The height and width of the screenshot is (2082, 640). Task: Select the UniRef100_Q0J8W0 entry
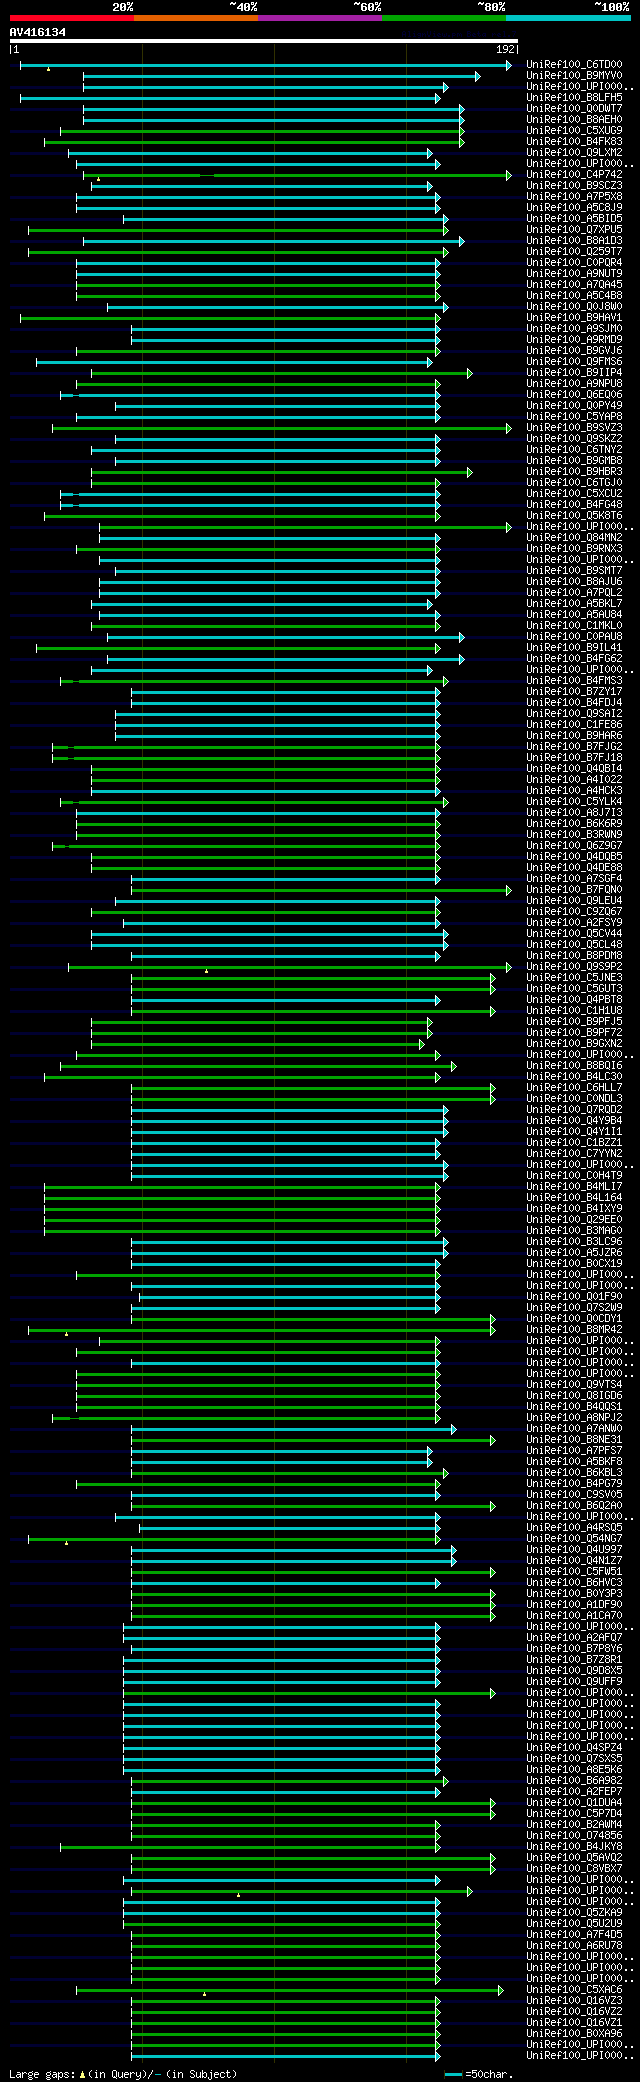(574, 307)
